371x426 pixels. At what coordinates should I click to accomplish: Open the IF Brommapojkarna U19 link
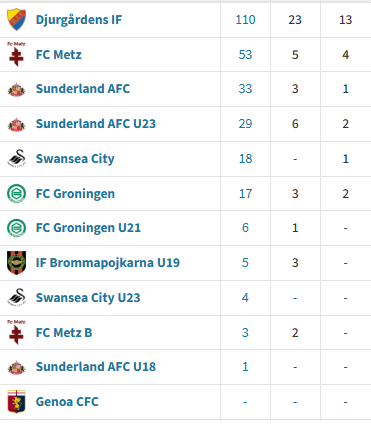108,263
